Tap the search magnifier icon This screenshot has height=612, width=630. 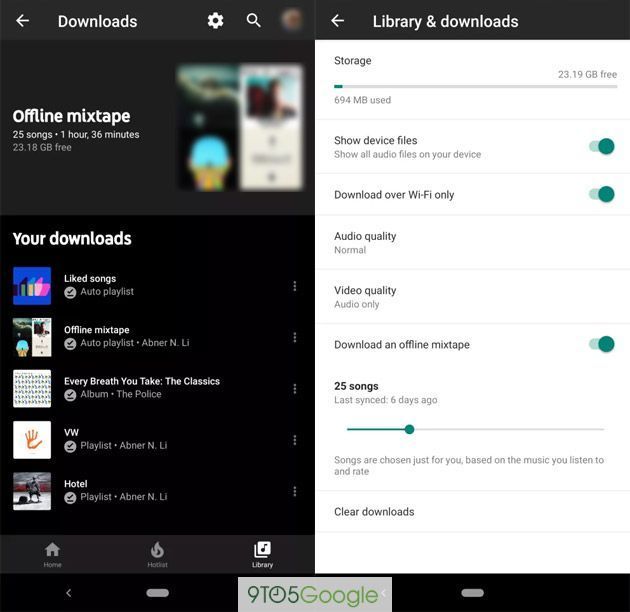pyautogui.click(x=254, y=21)
